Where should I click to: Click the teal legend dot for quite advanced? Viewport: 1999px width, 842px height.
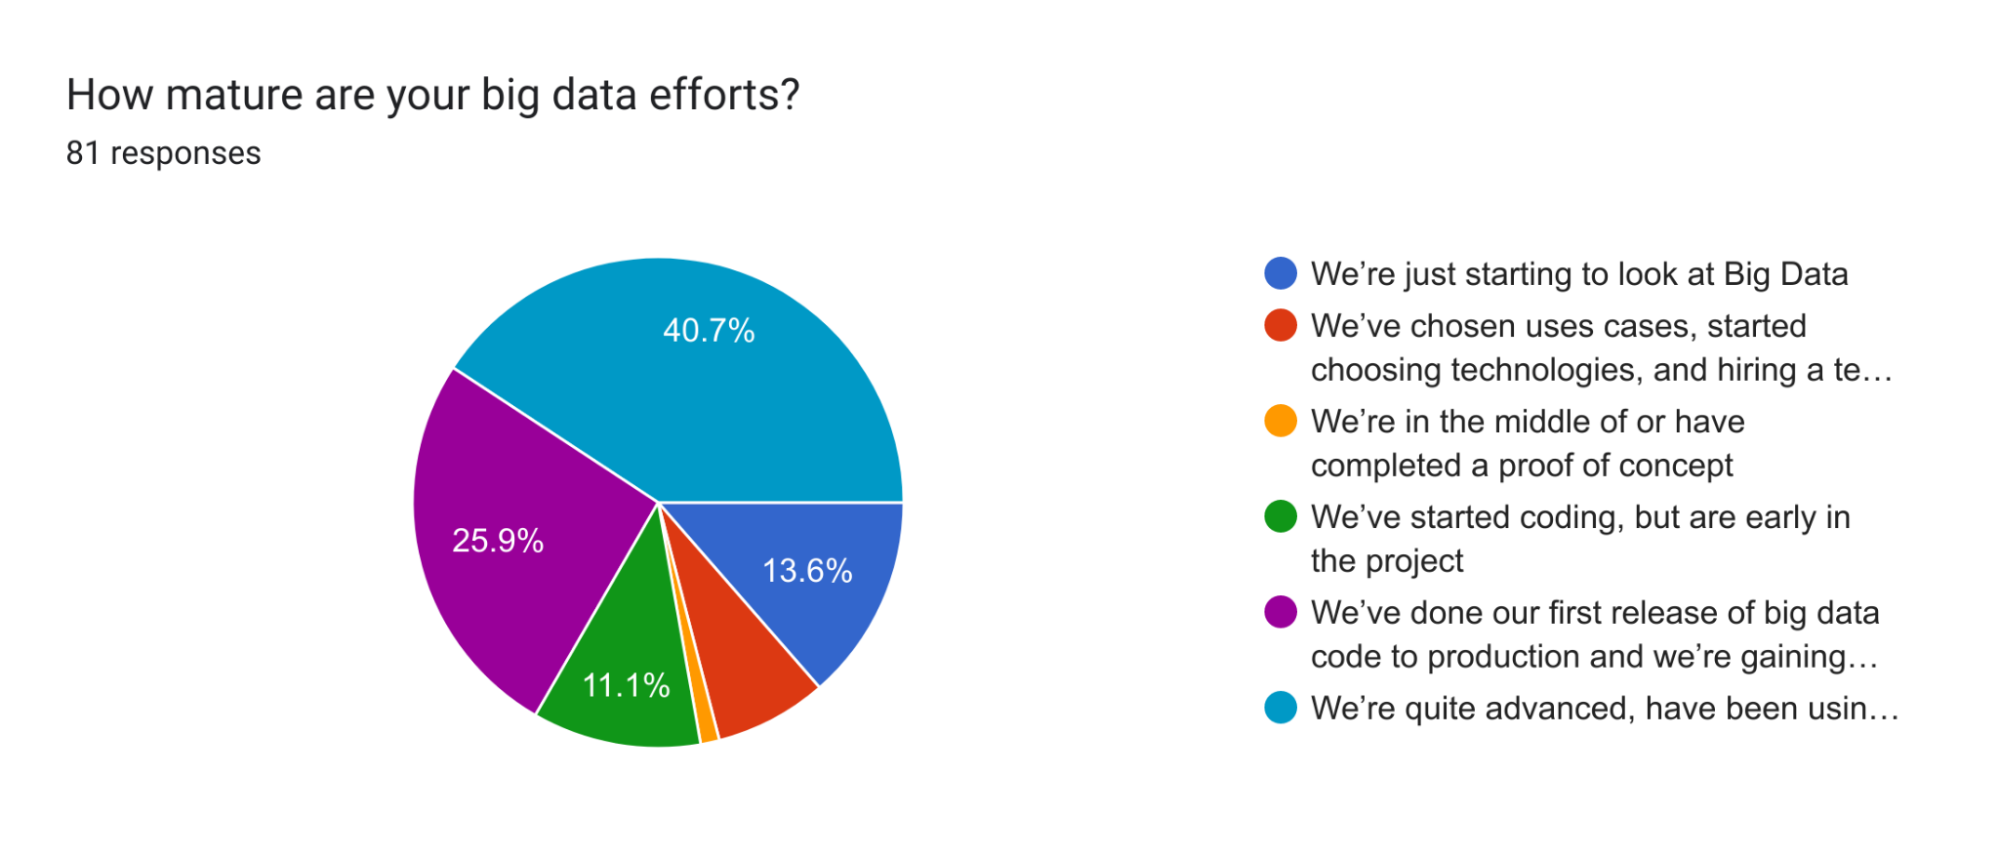point(1280,708)
